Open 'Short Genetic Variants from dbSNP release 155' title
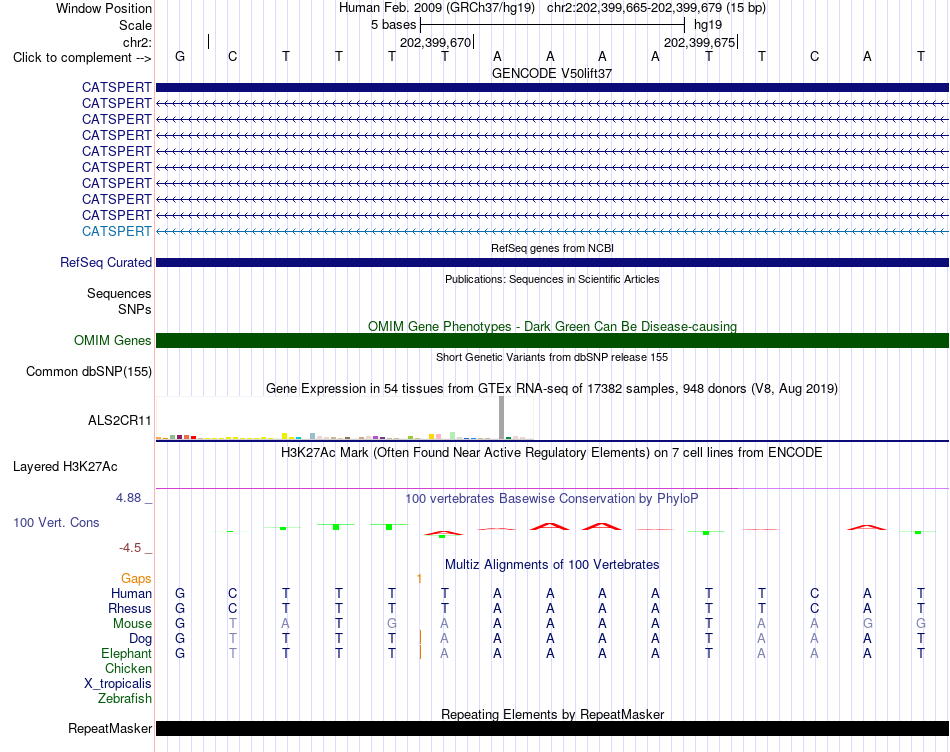The image size is (950, 752). (552, 358)
